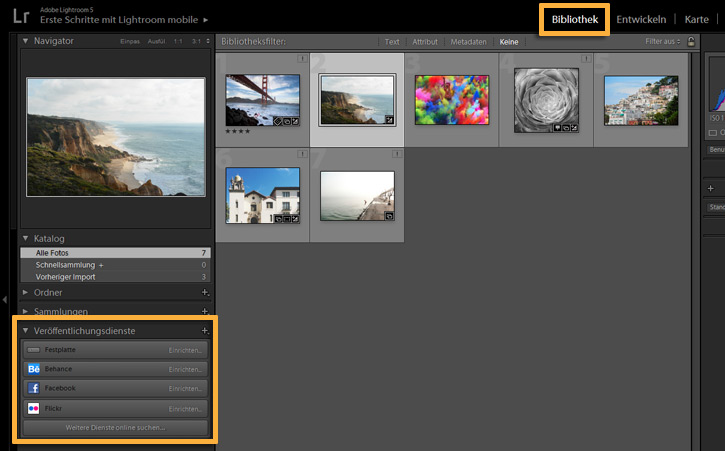Click the four-star rating under bridge photo
Image resolution: width=725 pixels, height=451 pixels.
238,131
